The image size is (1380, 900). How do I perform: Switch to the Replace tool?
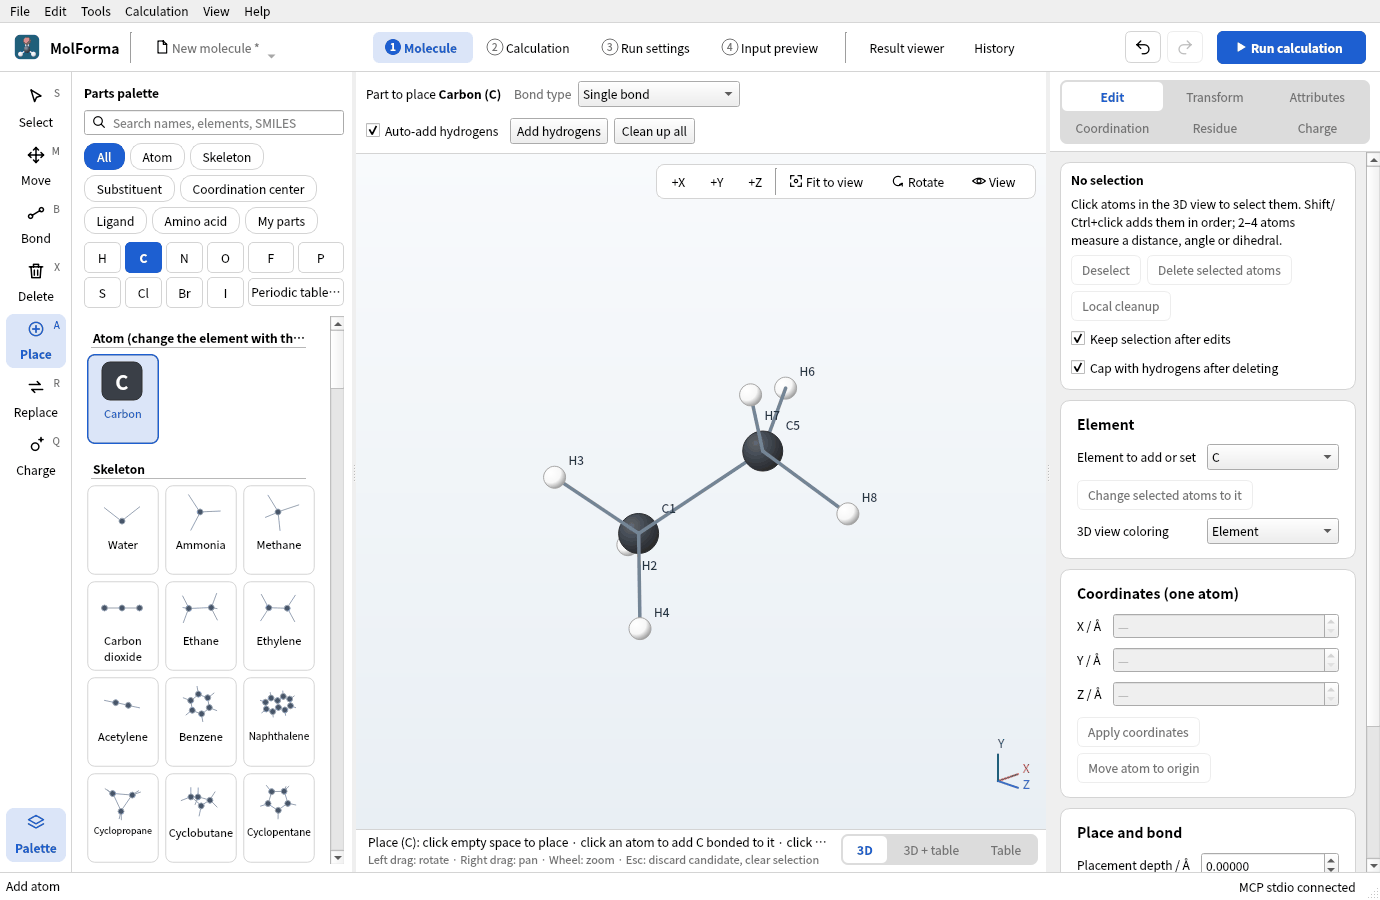click(36, 398)
